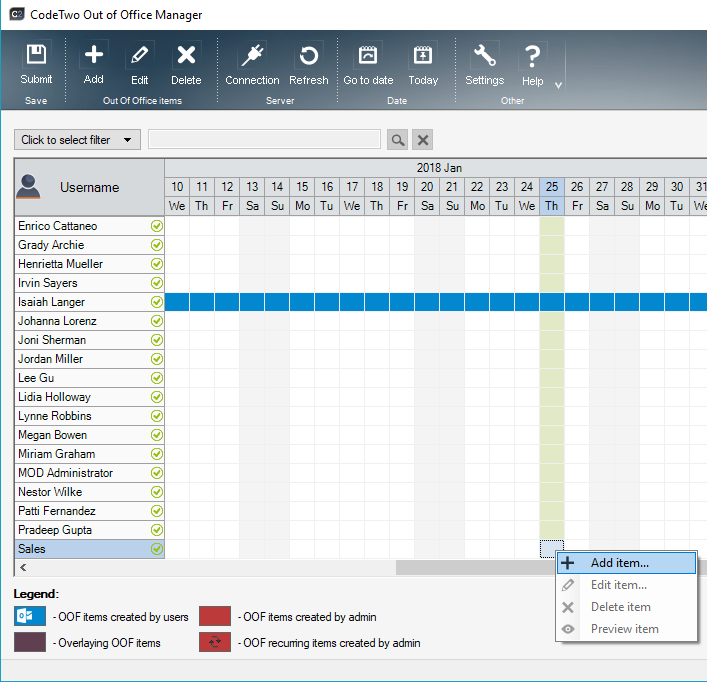This screenshot has width=707, height=682.
Task: Click green status check for Isaiah Langer
Action: coord(157,302)
